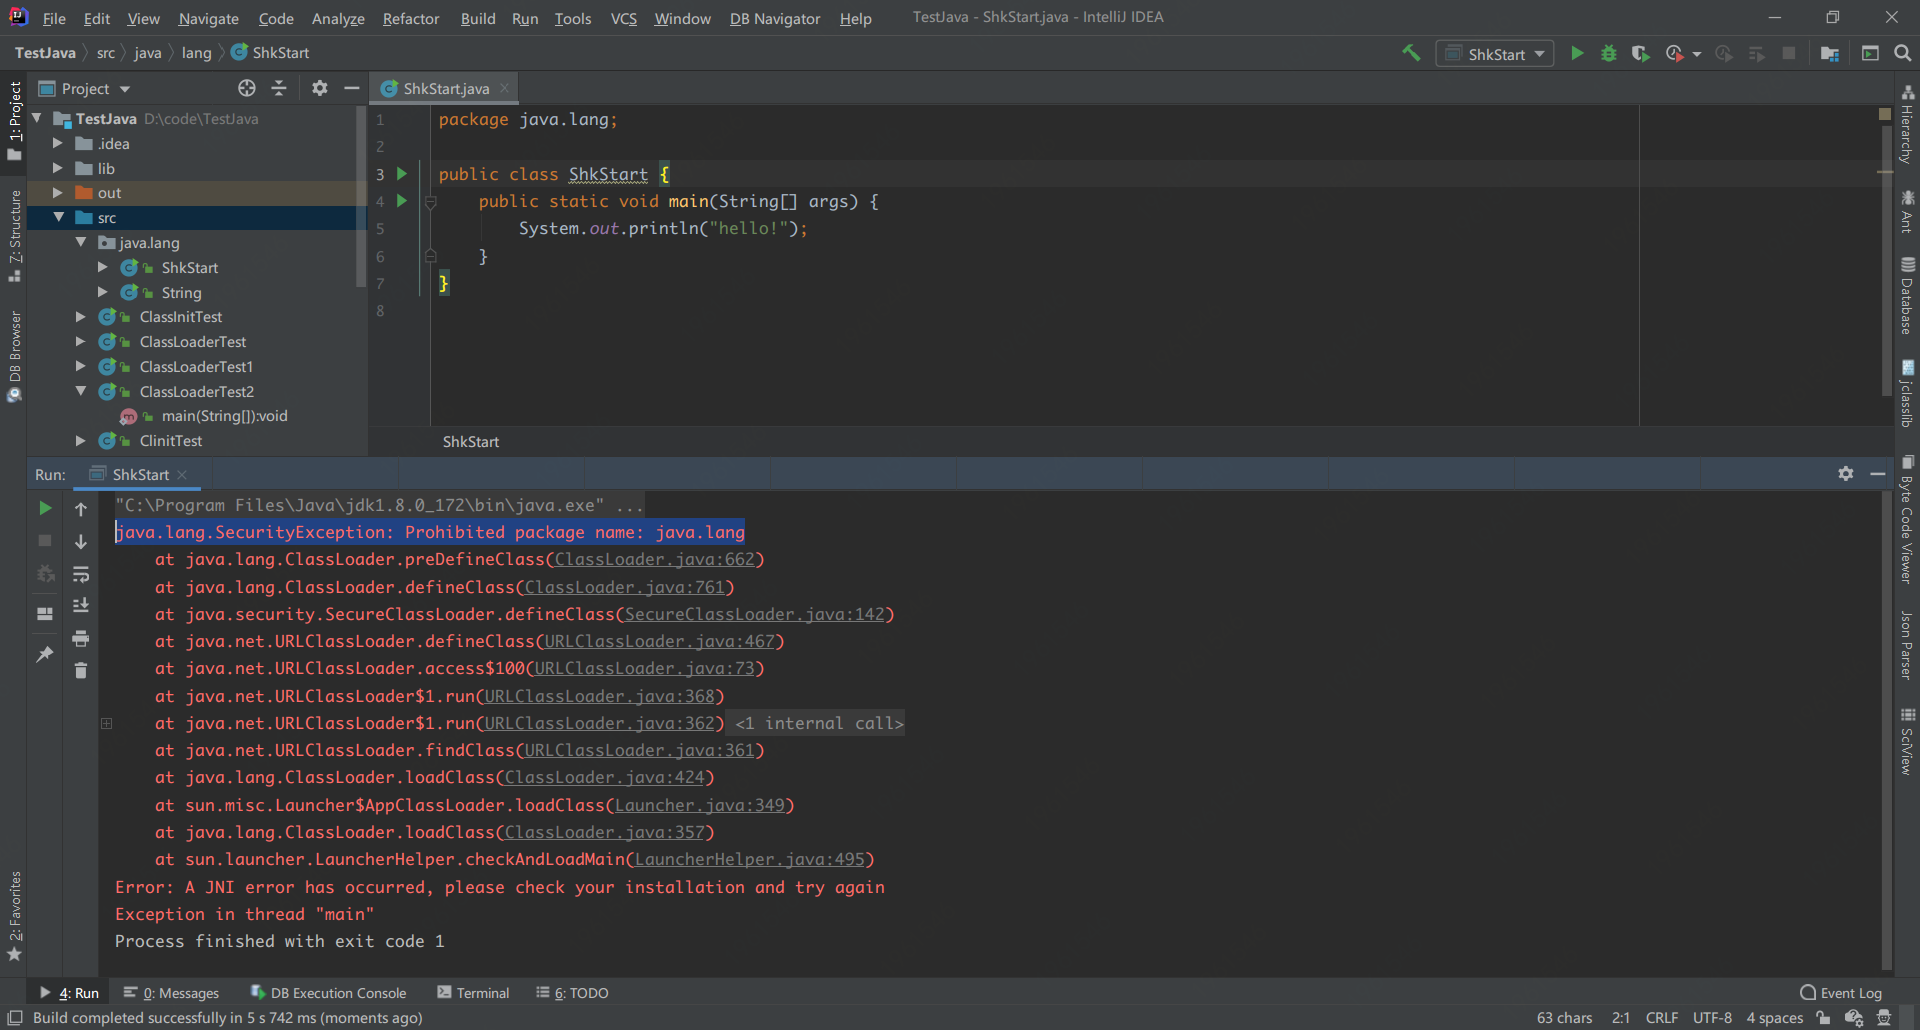This screenshot has height=1030, width=1920.
Task: Click the print icon in Run console
Action: 81,638
